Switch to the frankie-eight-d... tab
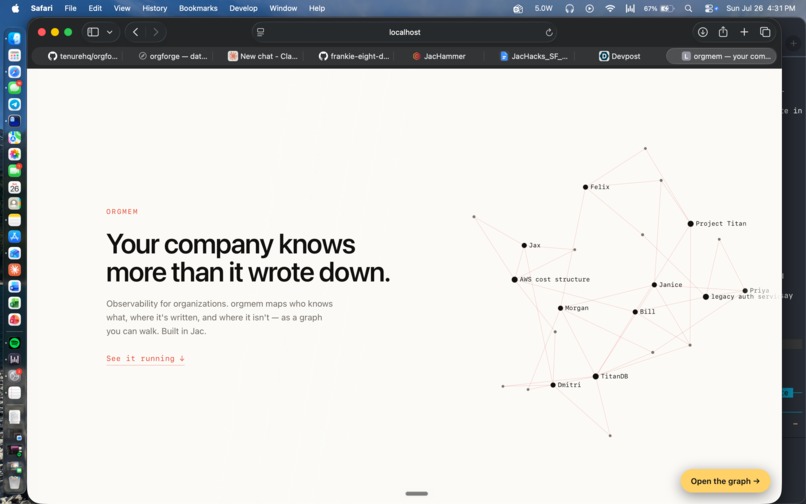Screen dimensions: 806x504 pos(354,56)
